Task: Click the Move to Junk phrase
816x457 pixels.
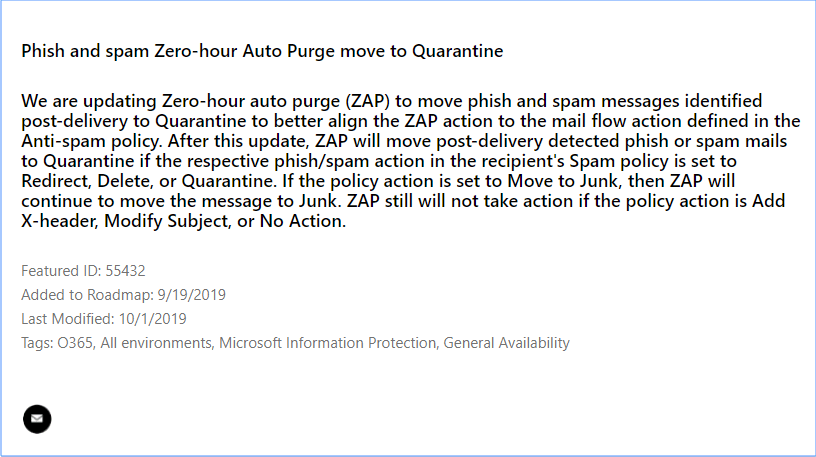Action: 565,181
